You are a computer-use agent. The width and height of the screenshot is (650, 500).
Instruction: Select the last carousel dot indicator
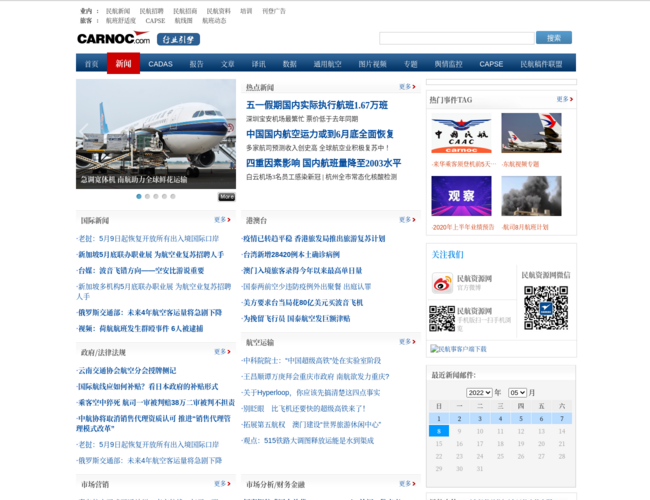[172, 196]
